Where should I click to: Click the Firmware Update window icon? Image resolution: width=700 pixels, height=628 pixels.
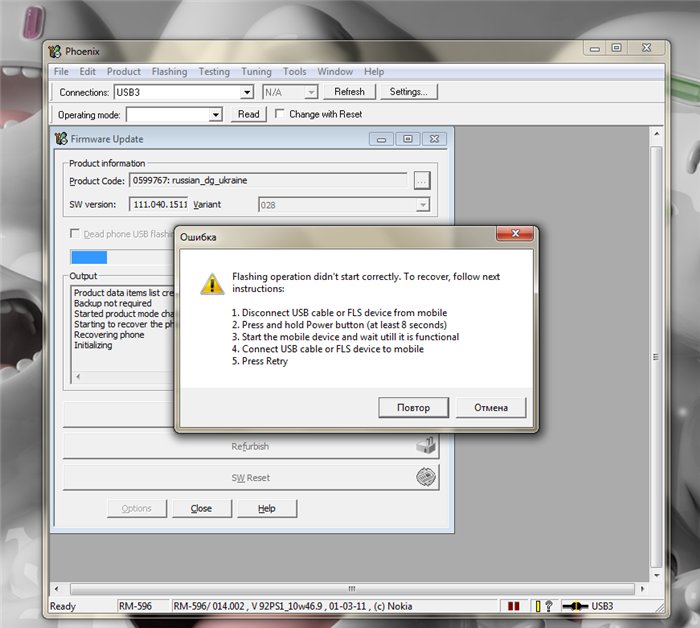(62, 139)
